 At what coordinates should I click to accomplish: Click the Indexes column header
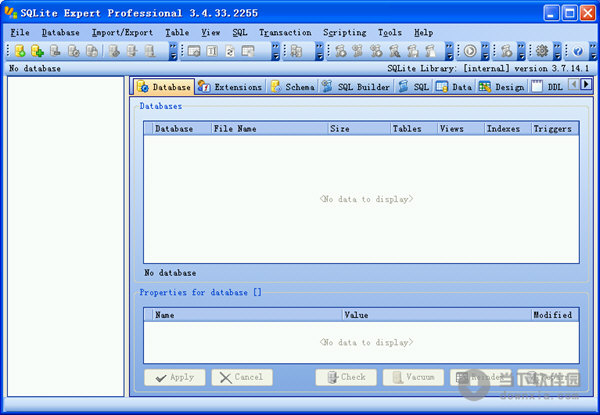click(x=508, y=129)
